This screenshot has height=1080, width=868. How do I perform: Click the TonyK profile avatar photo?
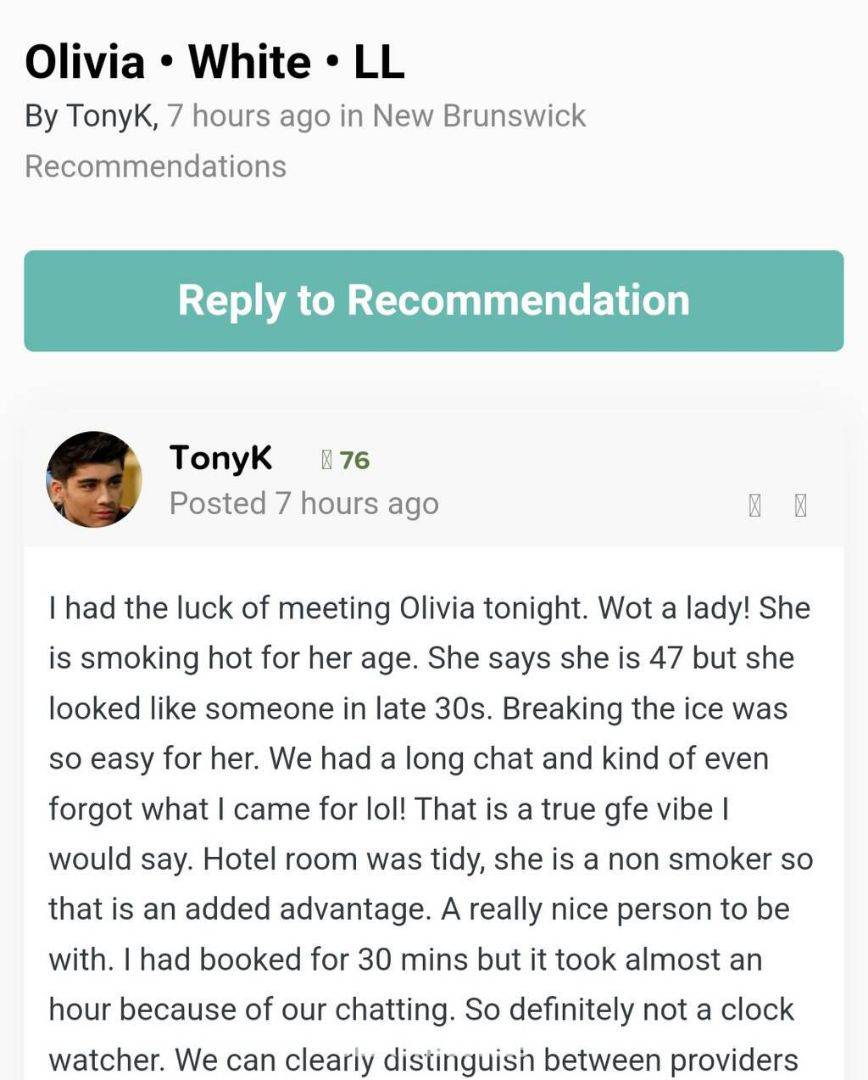(93, 479)
